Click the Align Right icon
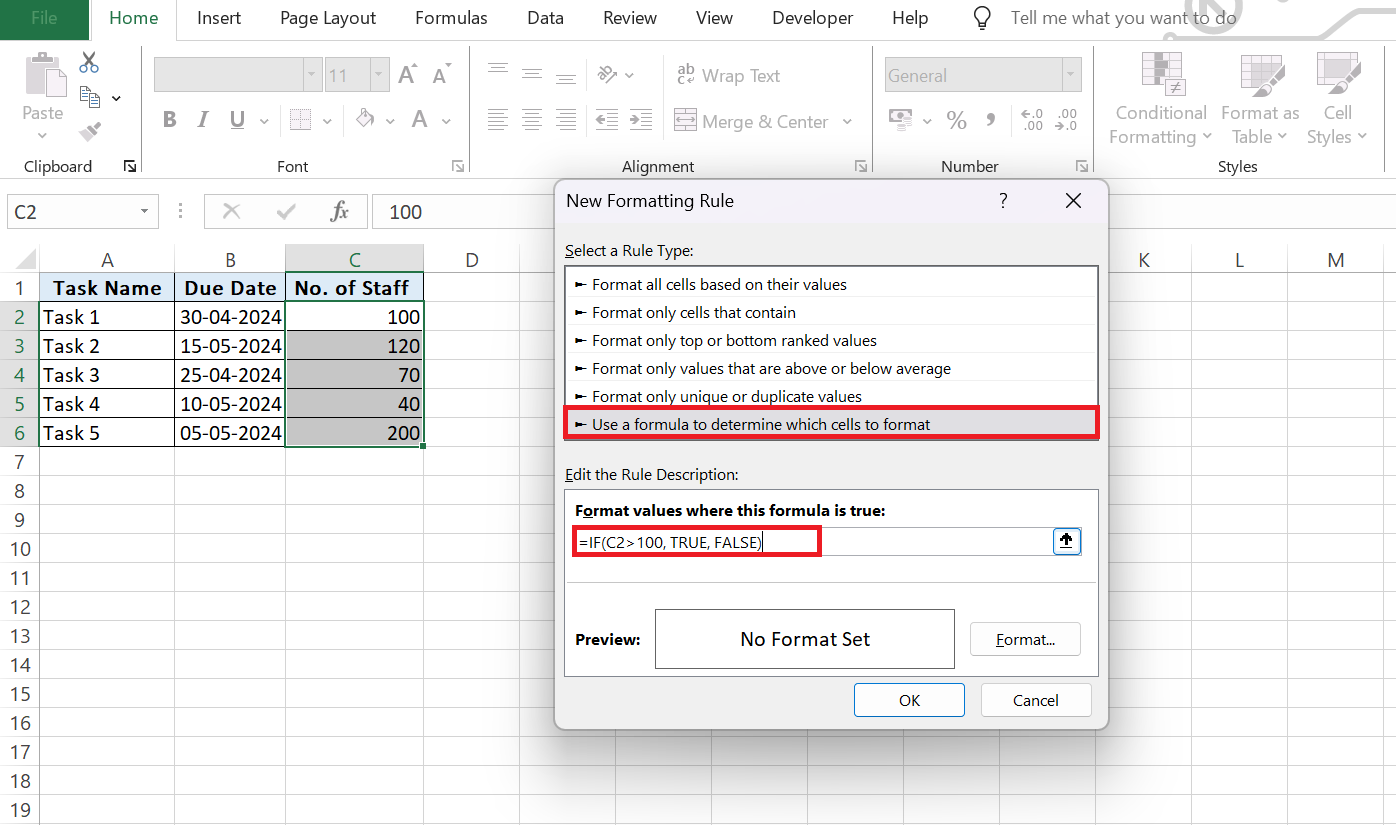This screenshot has height=825, width=1396. [566, 120]
